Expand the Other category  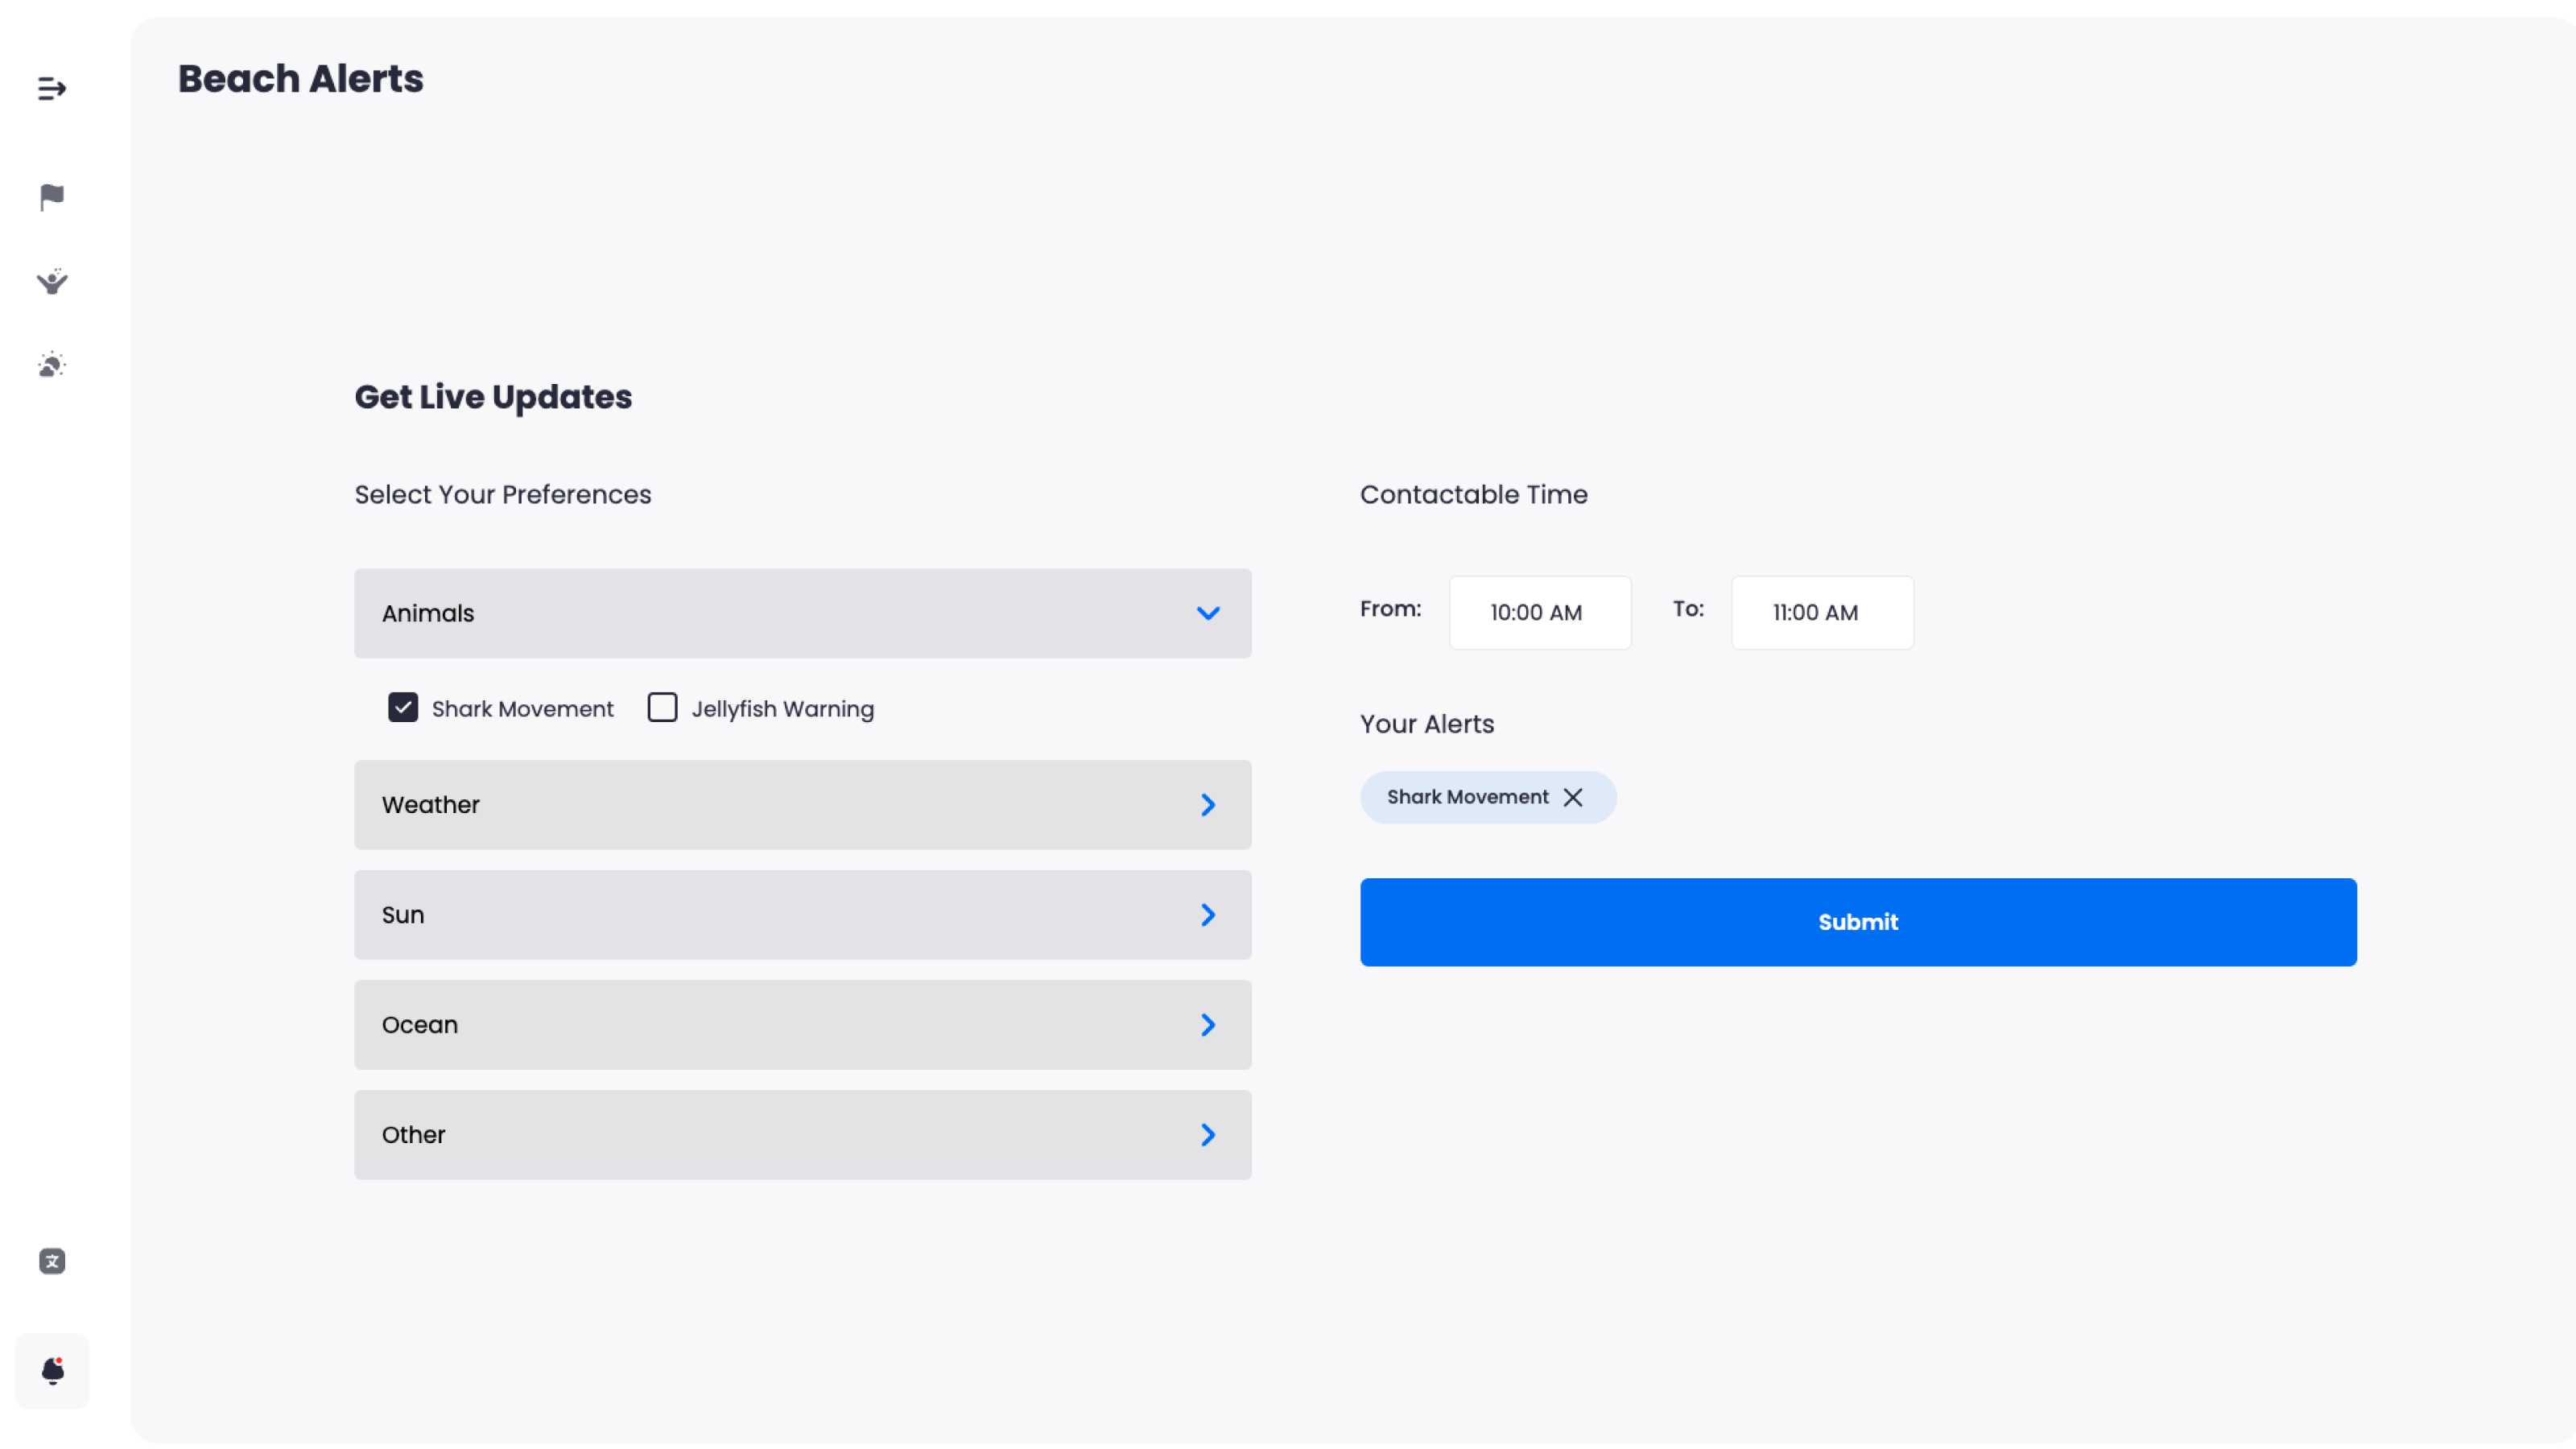click(802, 1135)
